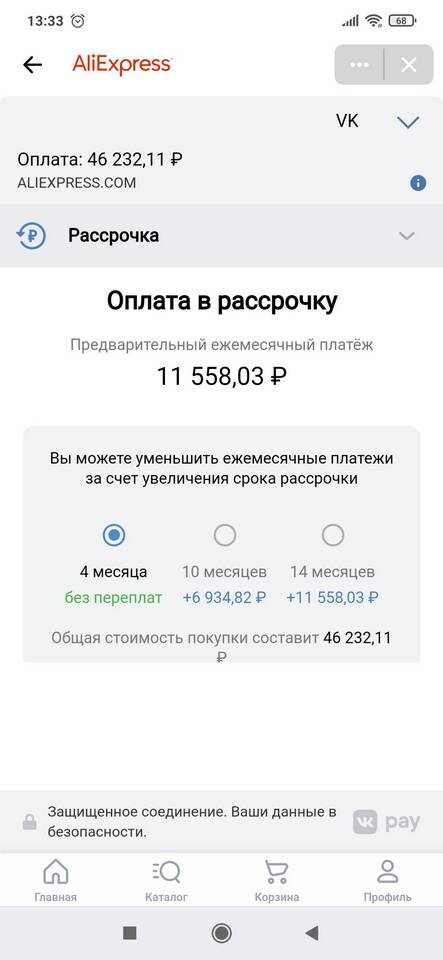Tap the secure connection padlock icon

29,823
